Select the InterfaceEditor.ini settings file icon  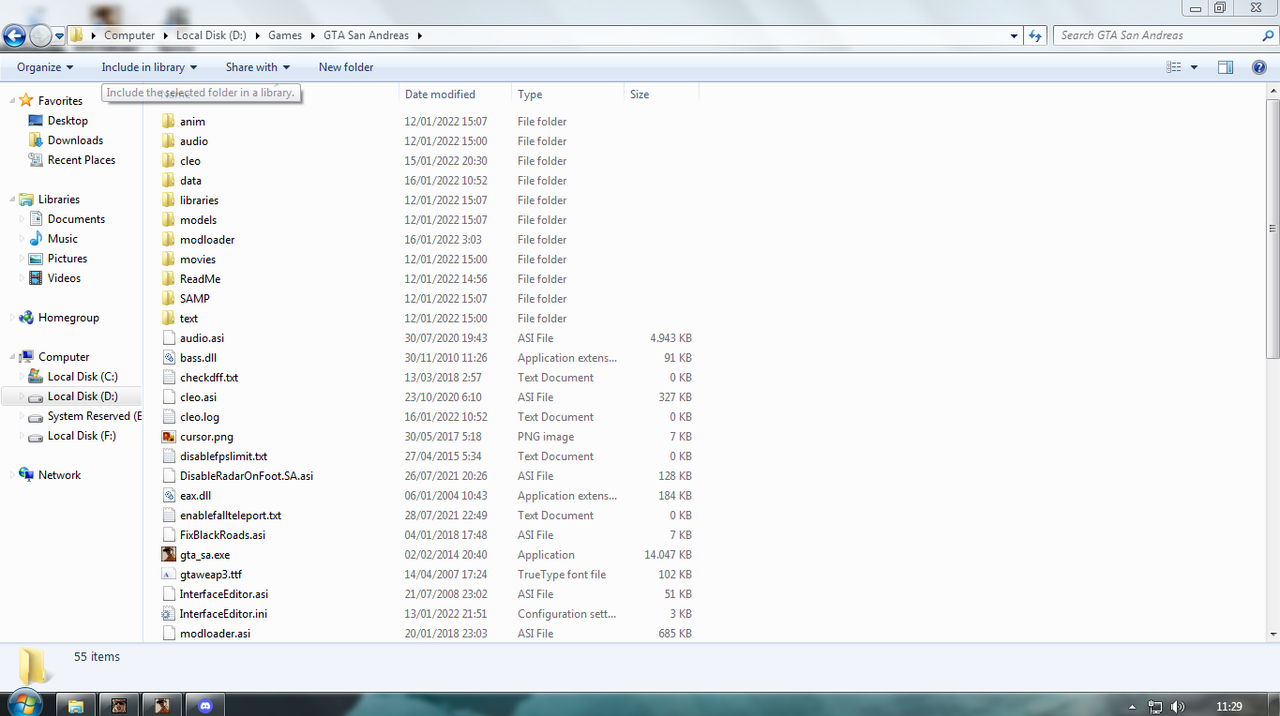[x=169, y=613]
